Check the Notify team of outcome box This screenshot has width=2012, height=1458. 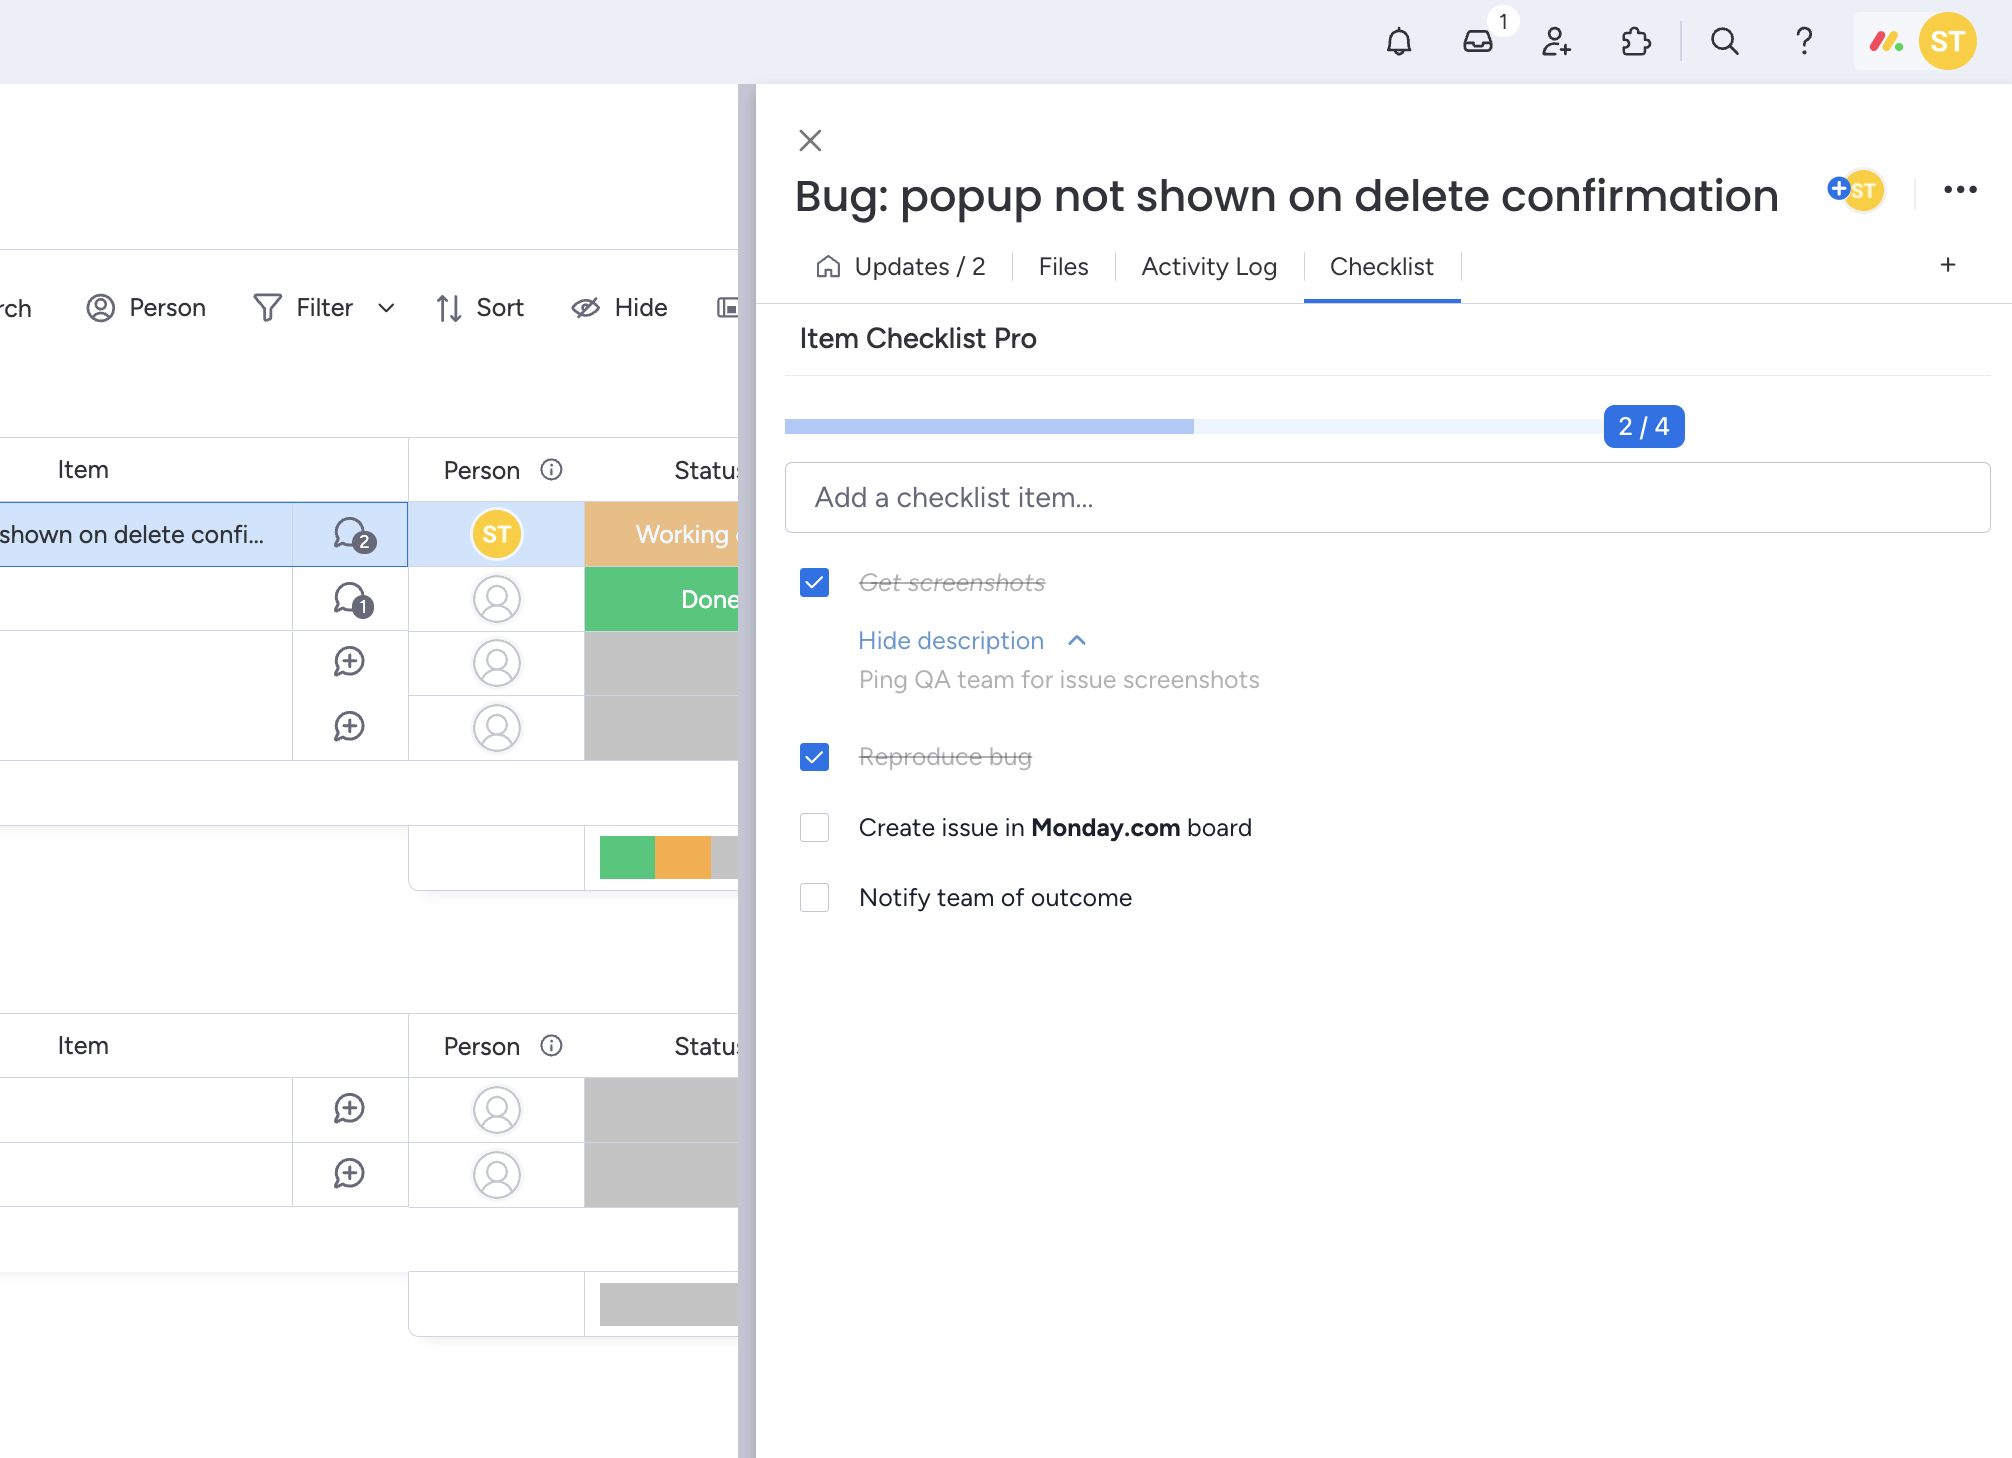(815, 898)
